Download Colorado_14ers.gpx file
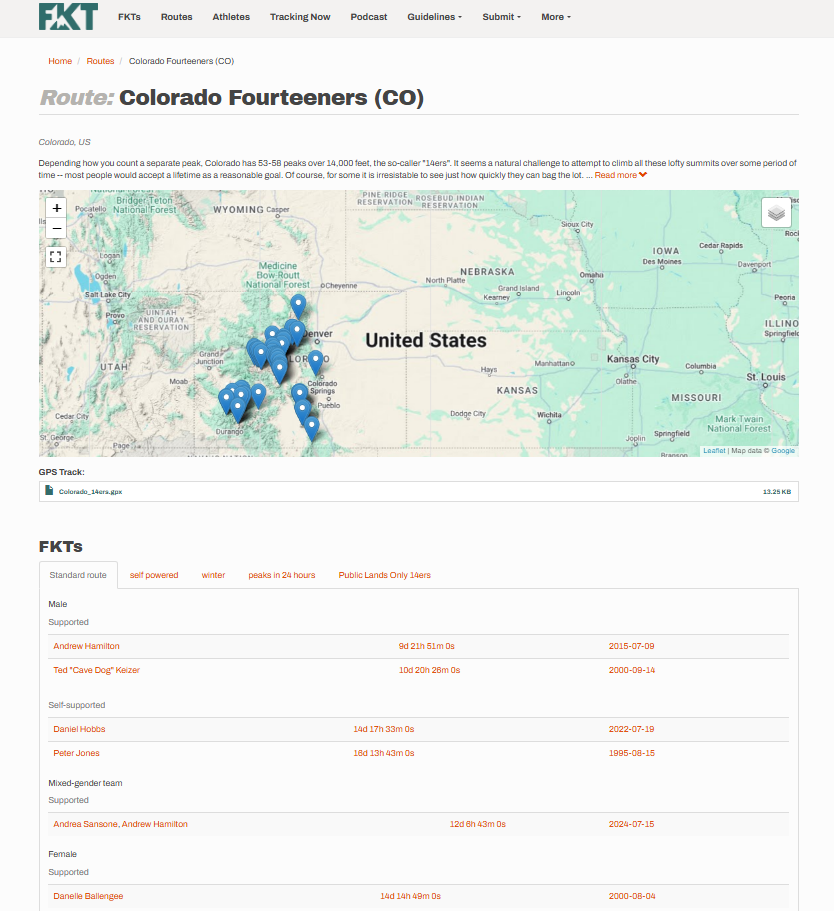Screen dimensions: 834x911 pyautogui.click(x=91, y=492)
